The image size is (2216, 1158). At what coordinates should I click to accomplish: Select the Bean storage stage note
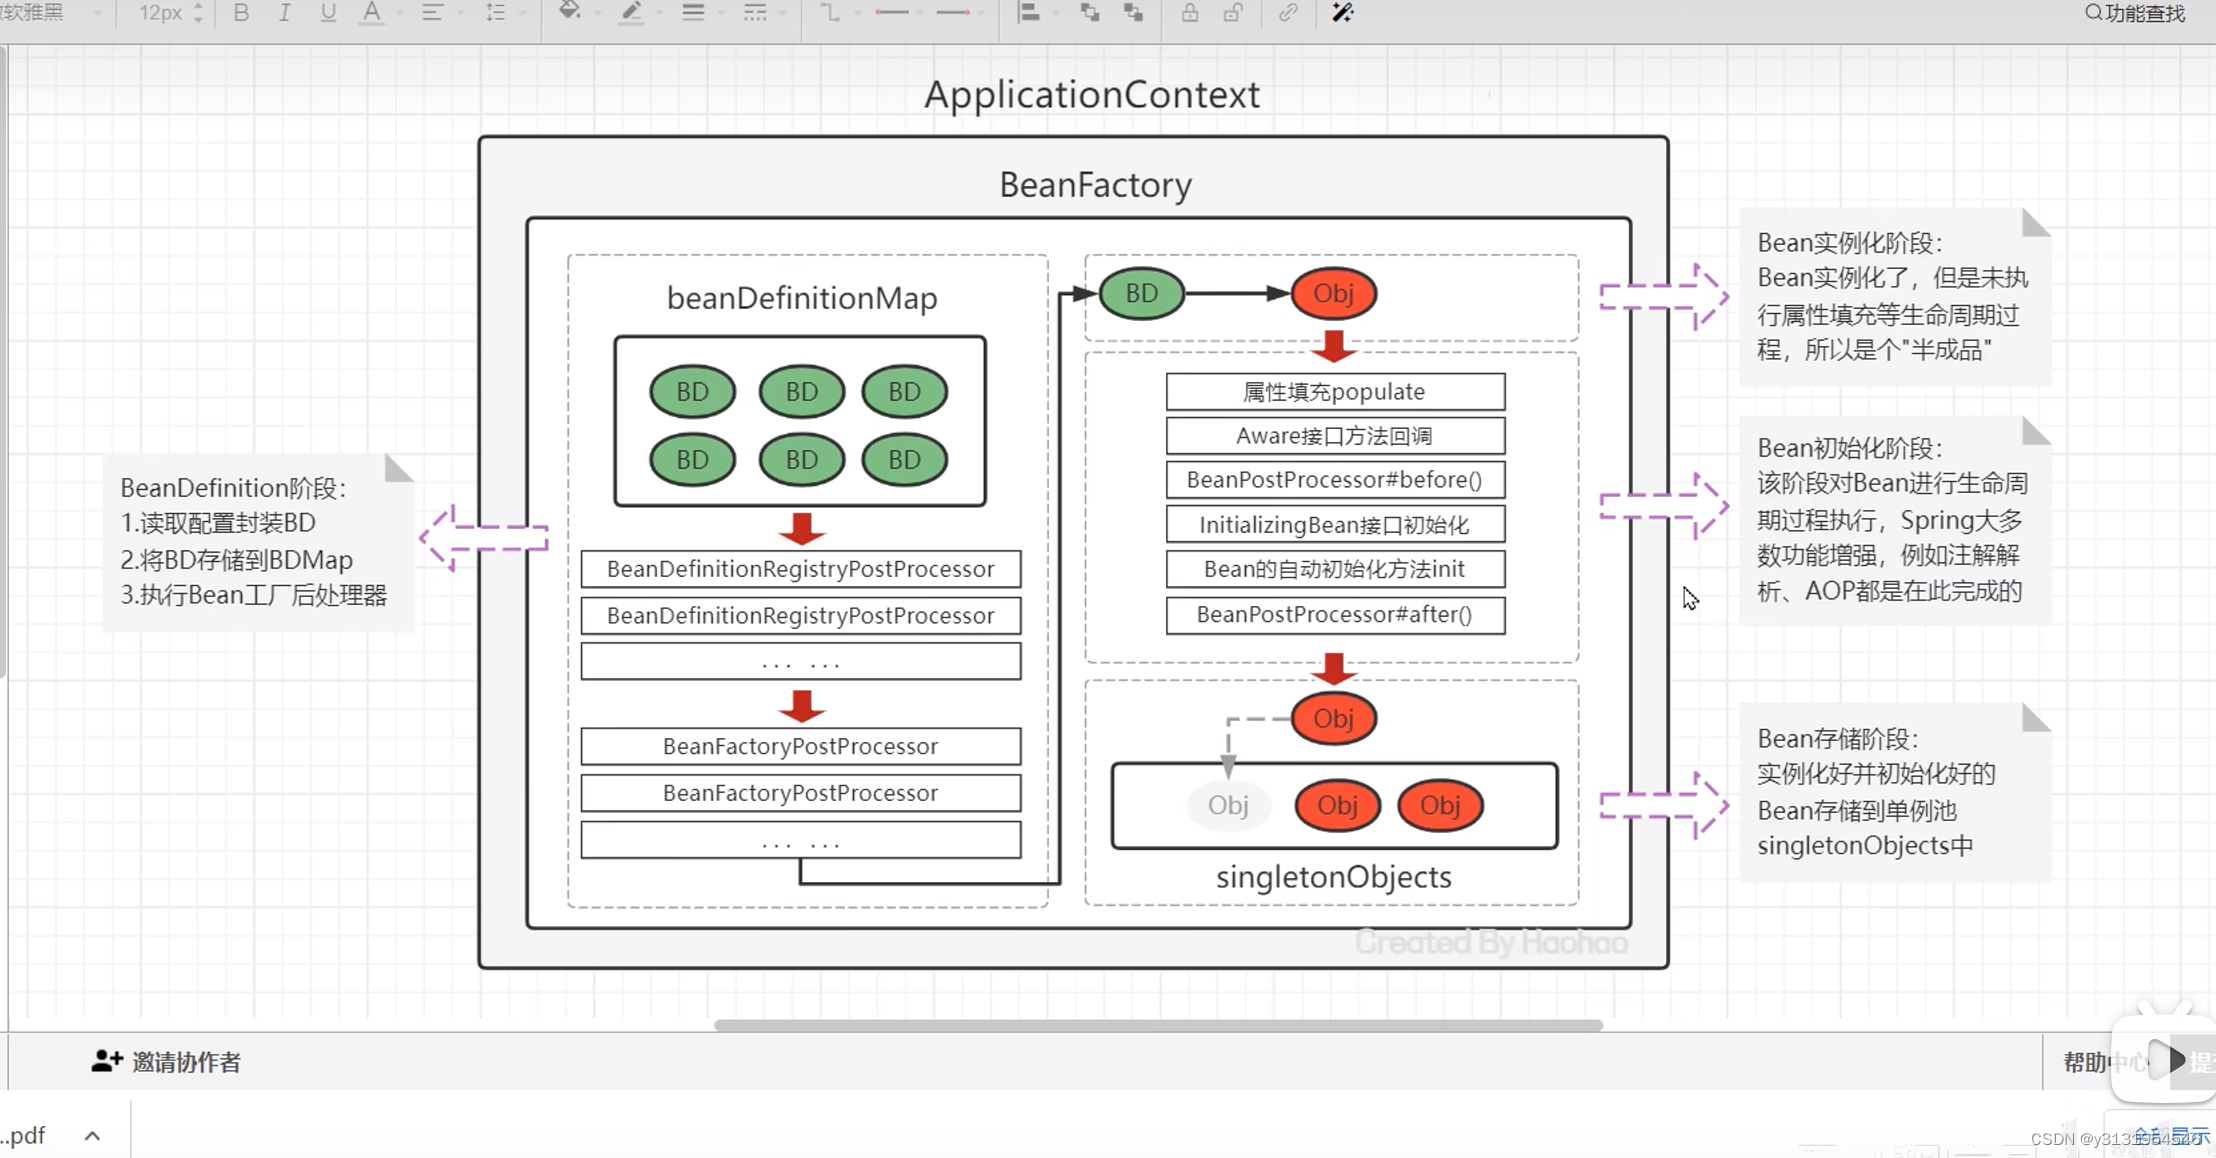[1895, 792]
